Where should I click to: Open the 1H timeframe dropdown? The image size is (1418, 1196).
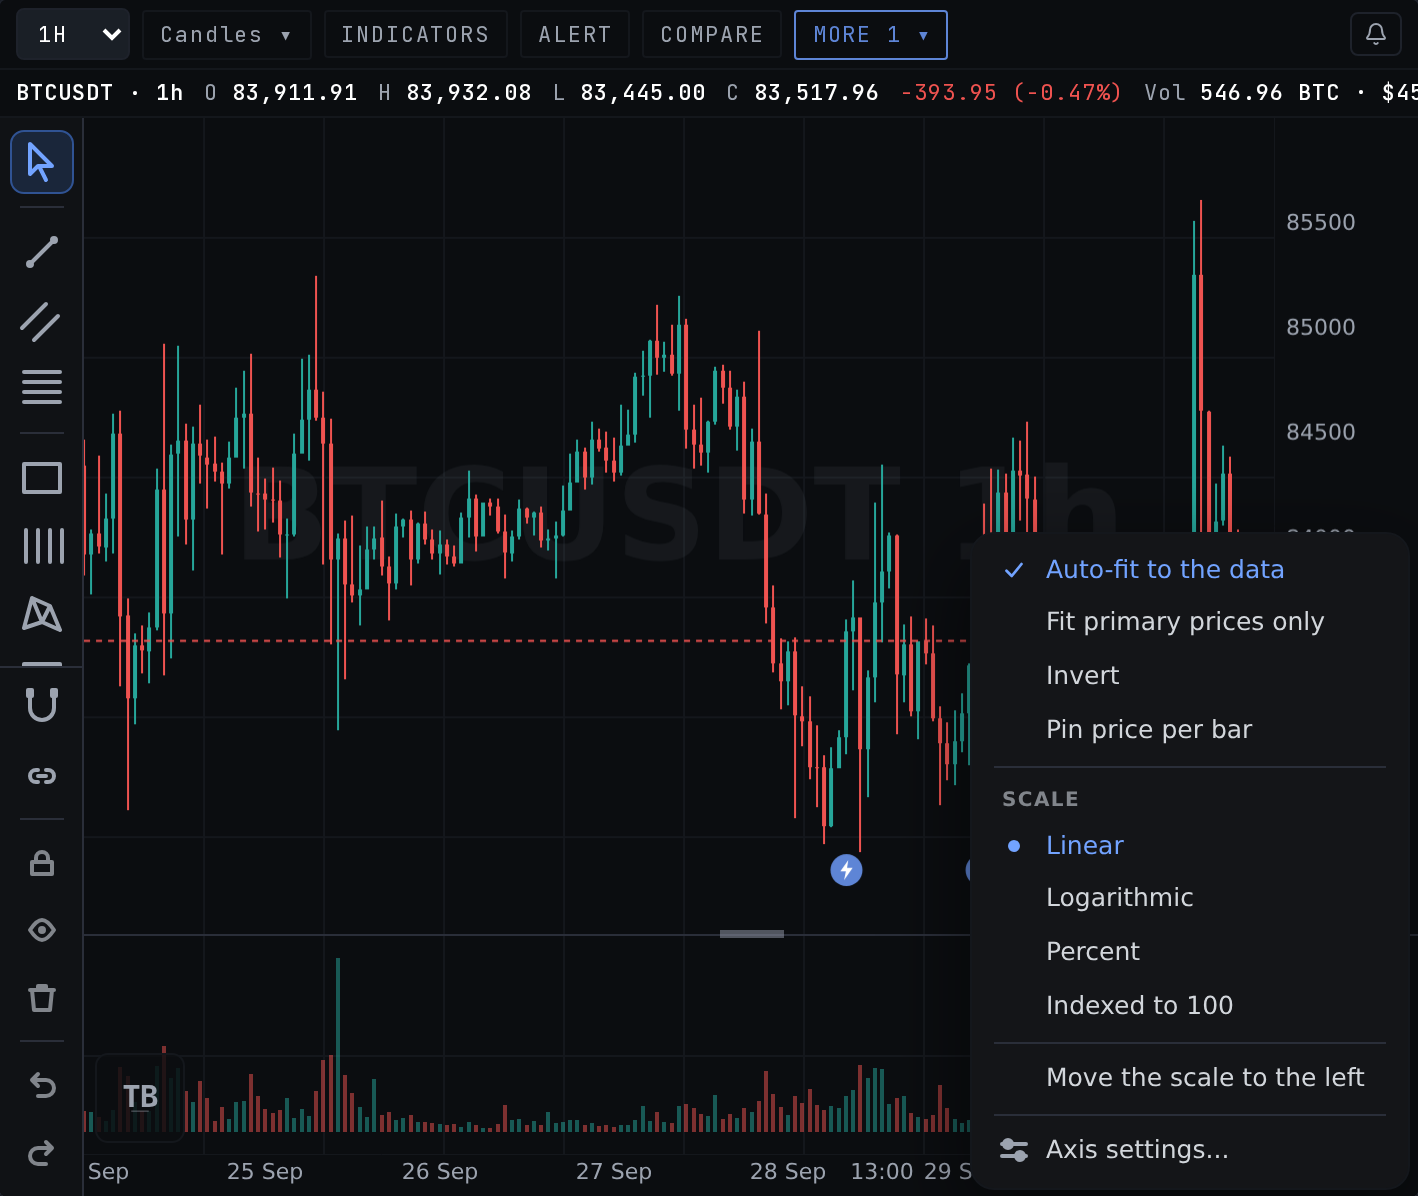pyautogui.click(x=73, y=34)
